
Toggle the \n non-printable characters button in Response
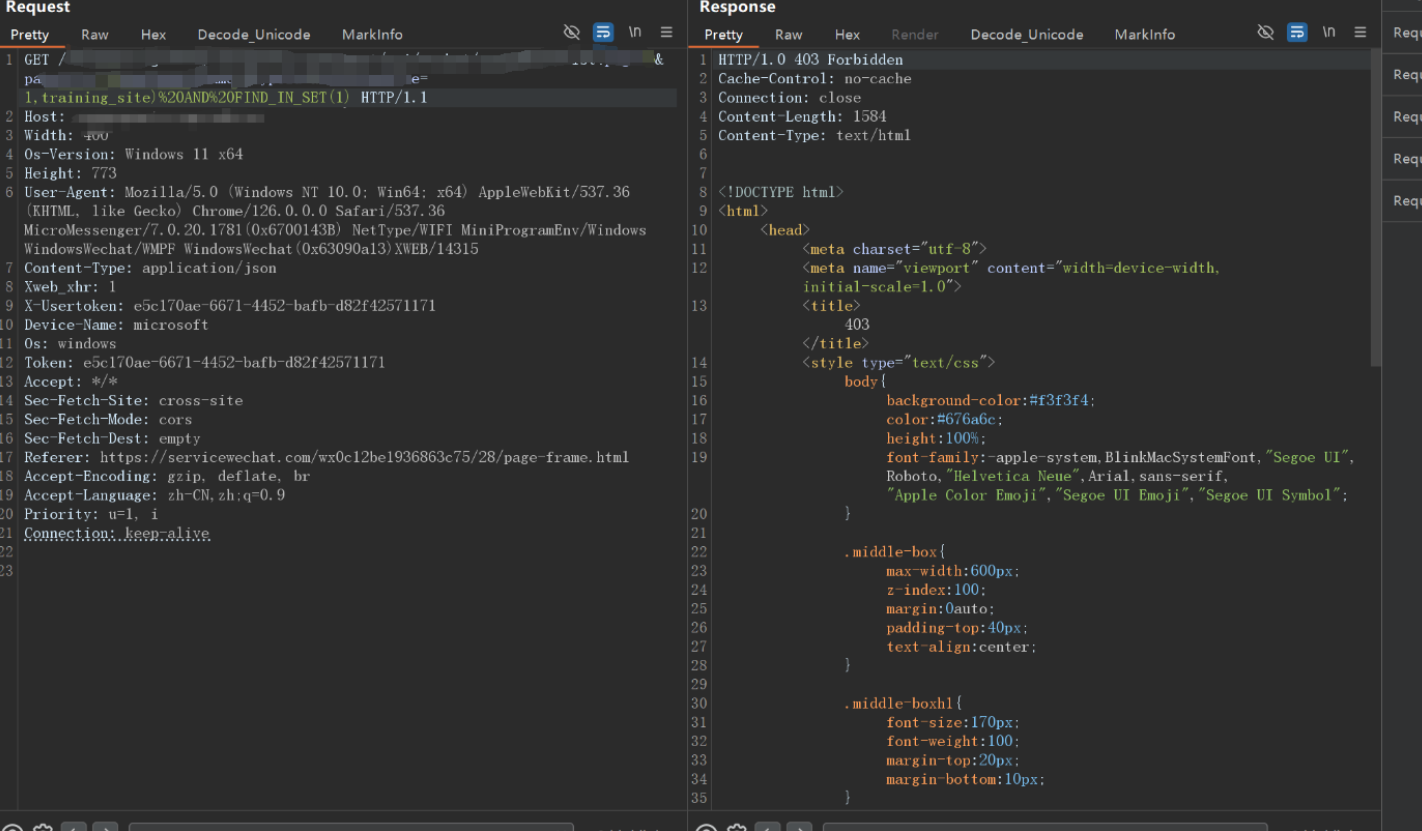click(x=1329, y=32)
